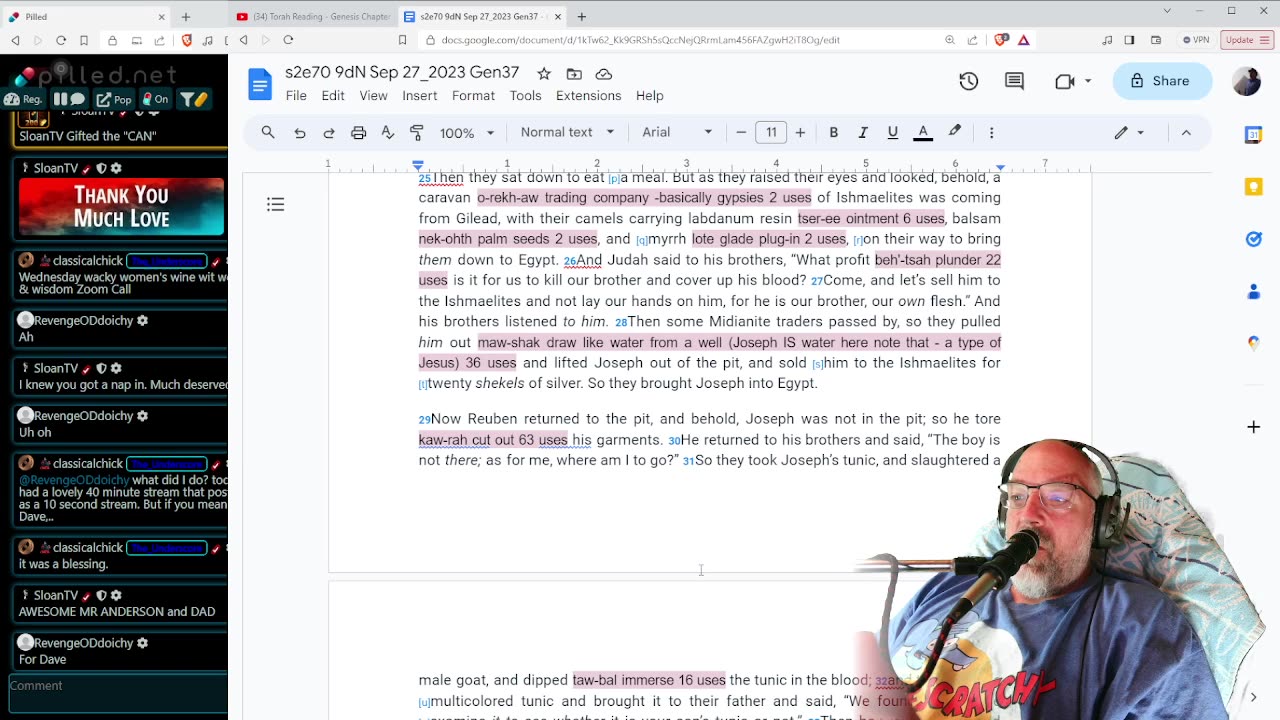The image size is (1280, 720).
Task: Show the document outline icon
Action: (x=275, y=204)
